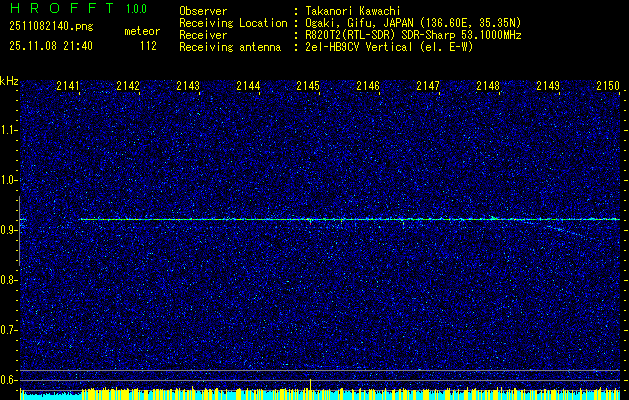Click the 2142 time marker
This screenshot has width=629, height=400.
(128, 86)
